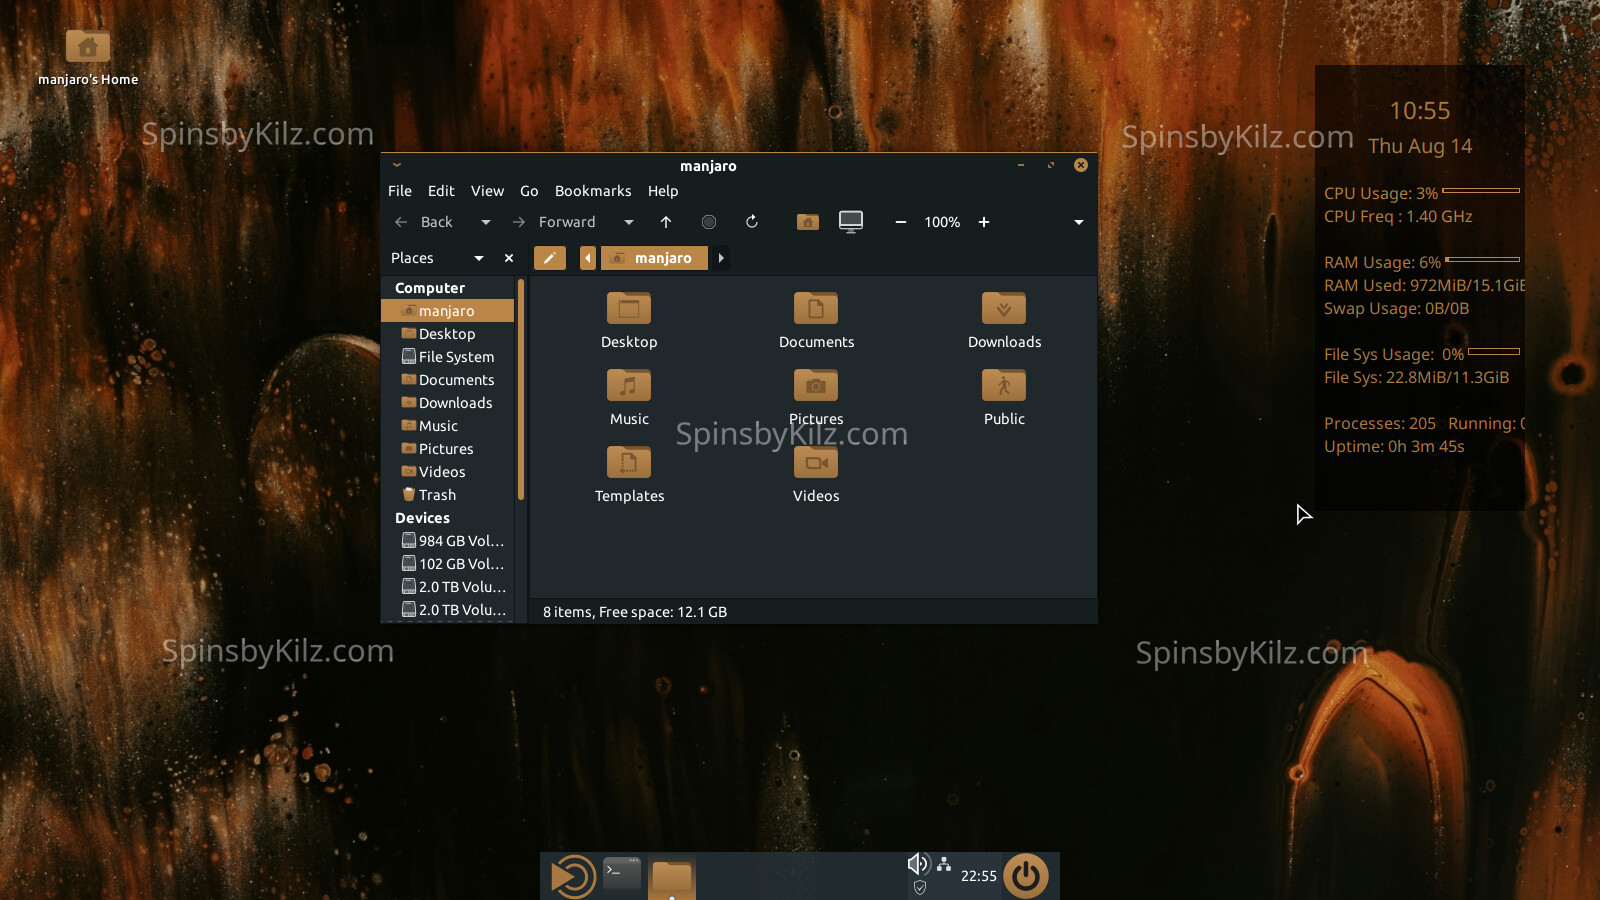Click the security shield tray icon

click(x=920, y=887)
